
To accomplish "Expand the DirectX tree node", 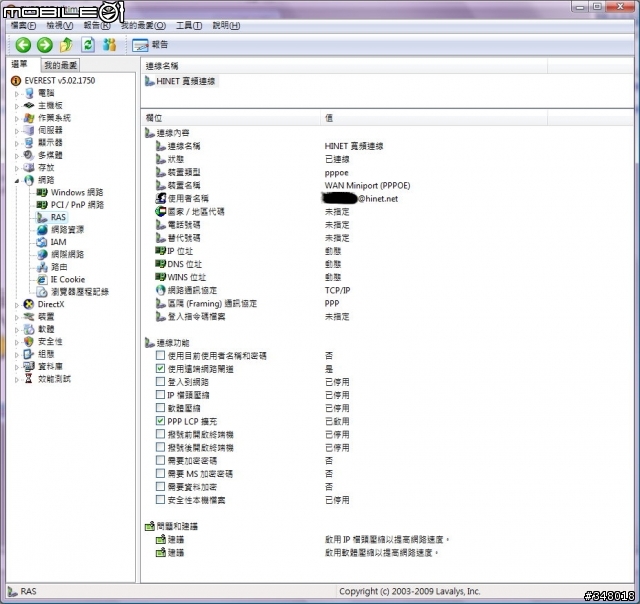I will [x=17, y=305].
